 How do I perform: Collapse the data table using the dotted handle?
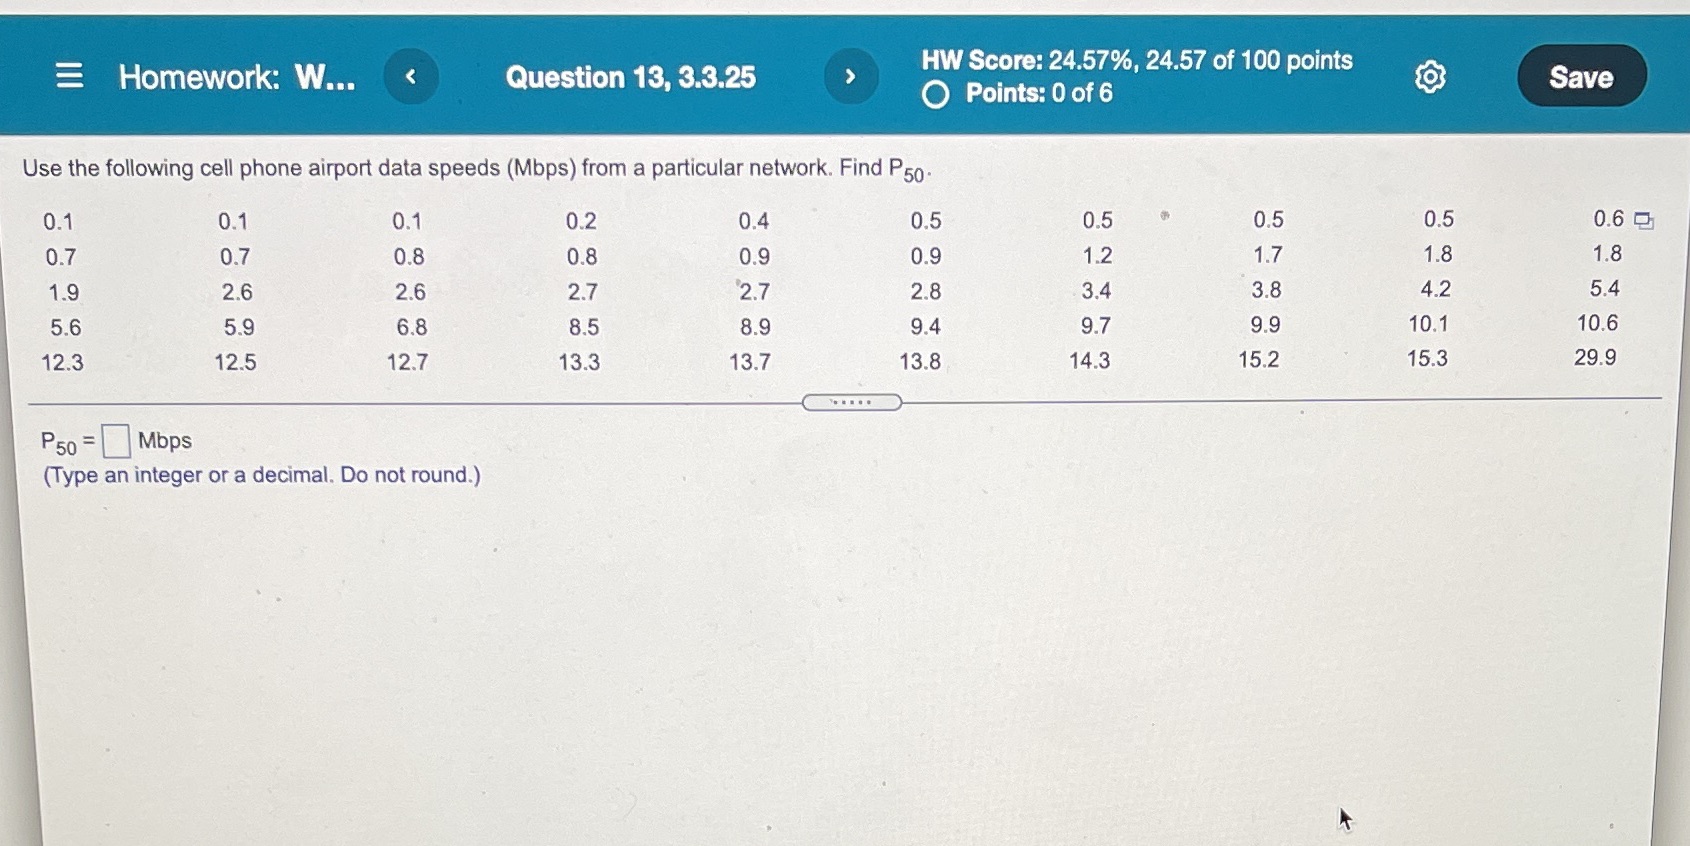(852, 401)
